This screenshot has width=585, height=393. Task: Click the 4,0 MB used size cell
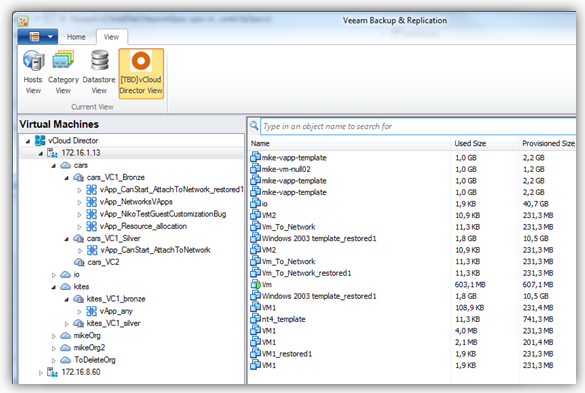pos(466,331)
